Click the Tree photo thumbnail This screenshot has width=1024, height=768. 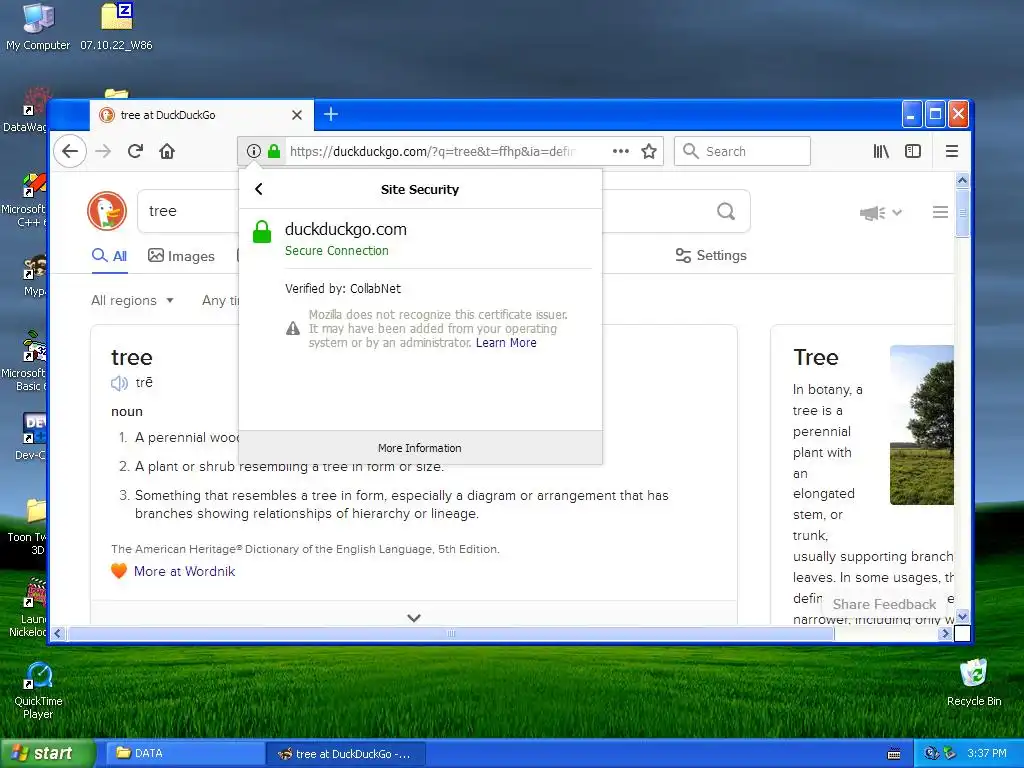(x=921, y=424)
